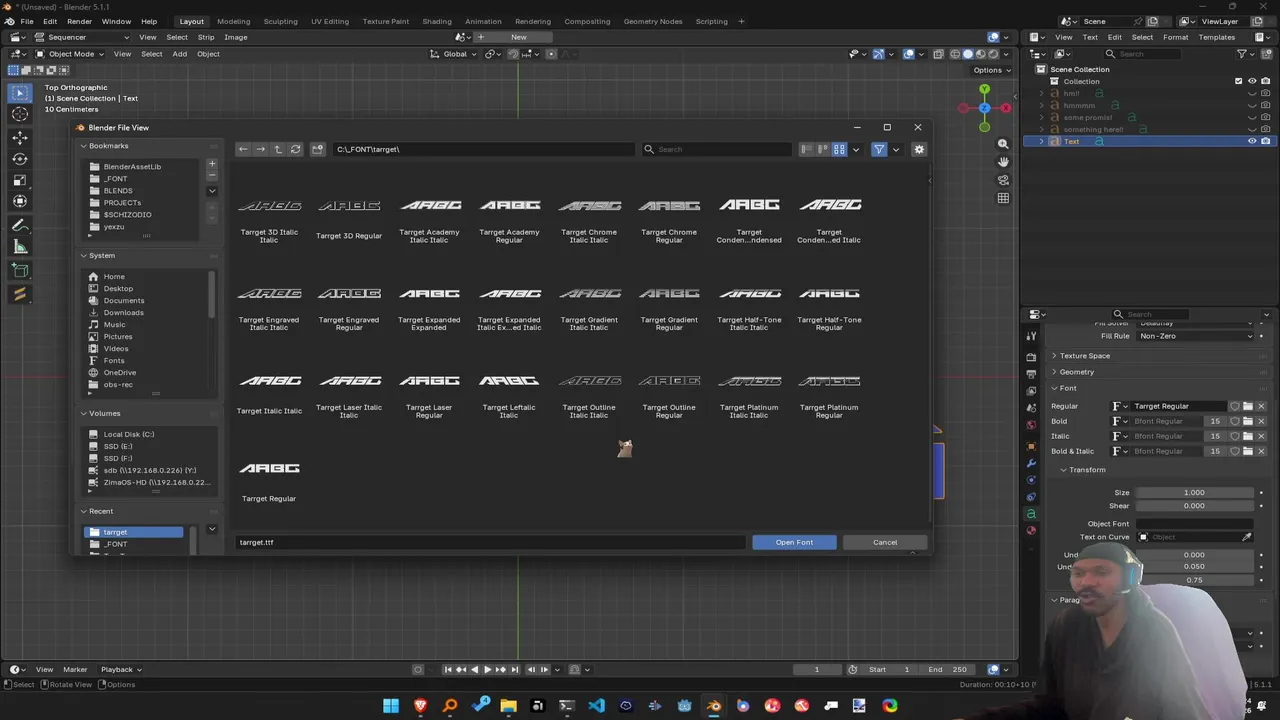Click the directory path field C:\_FONT\tarrget\
1280x720 pixels.
pyautogui.click(x=483, y=149)
